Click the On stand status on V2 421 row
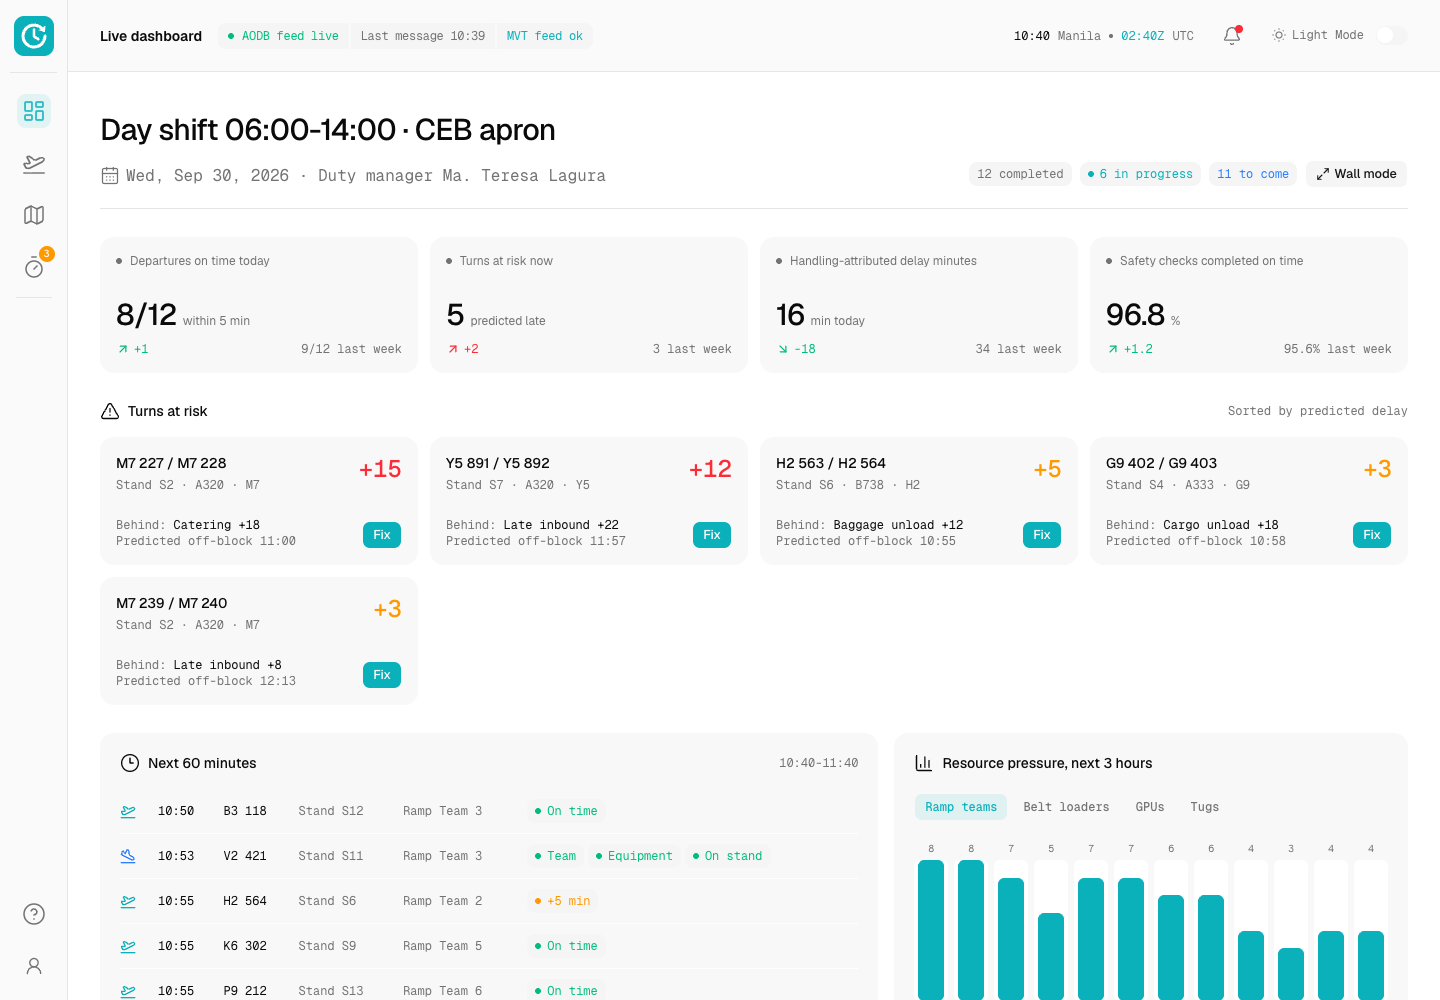Image resolution: width=1440 pixels, height=1000 pixels. [x=727, y=856]
